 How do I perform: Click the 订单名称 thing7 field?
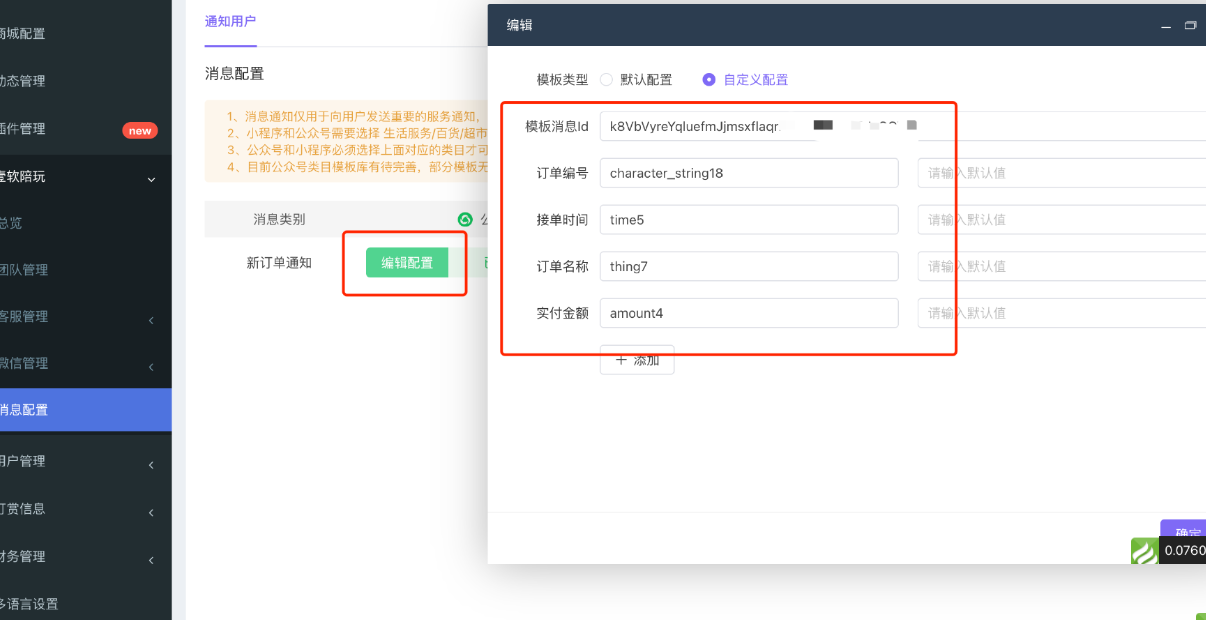pos(749,266)
